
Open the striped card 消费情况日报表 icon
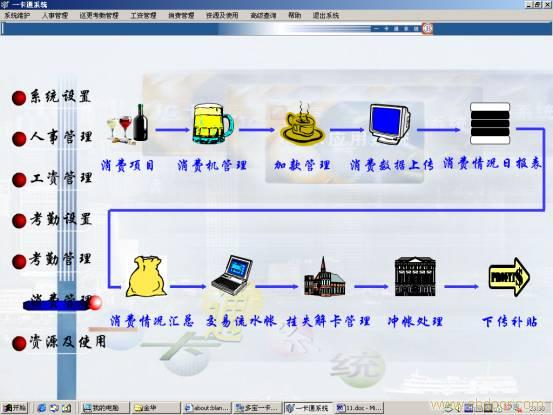click(490, 123)
